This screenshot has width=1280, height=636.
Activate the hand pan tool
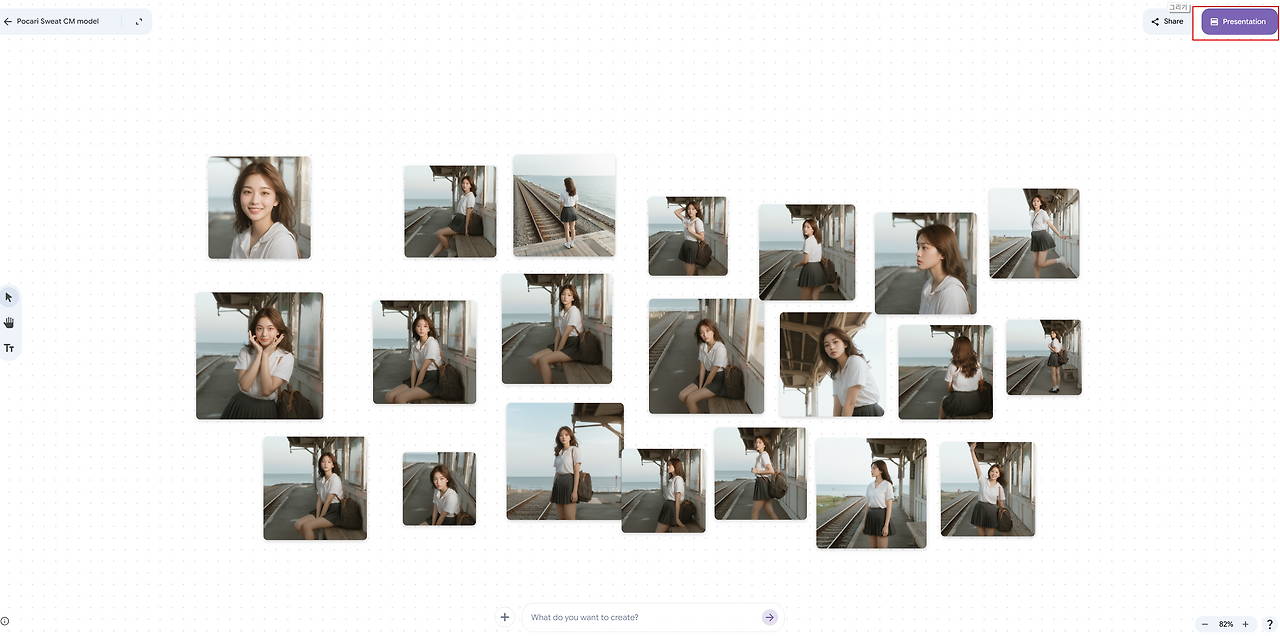pyautogui.click(x=9, y=322)
